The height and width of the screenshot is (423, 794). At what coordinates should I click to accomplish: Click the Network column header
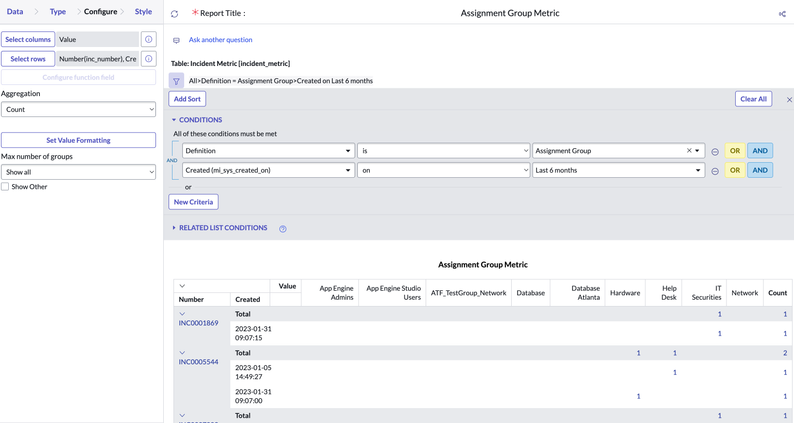click(744, 293)
